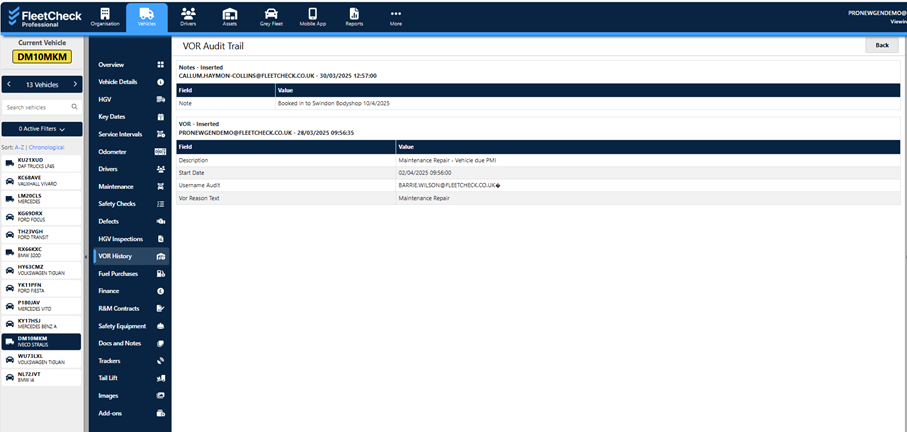Open Reports from the top navigation
The height and width of the screenshot is (432, 907).
[354, 16]
